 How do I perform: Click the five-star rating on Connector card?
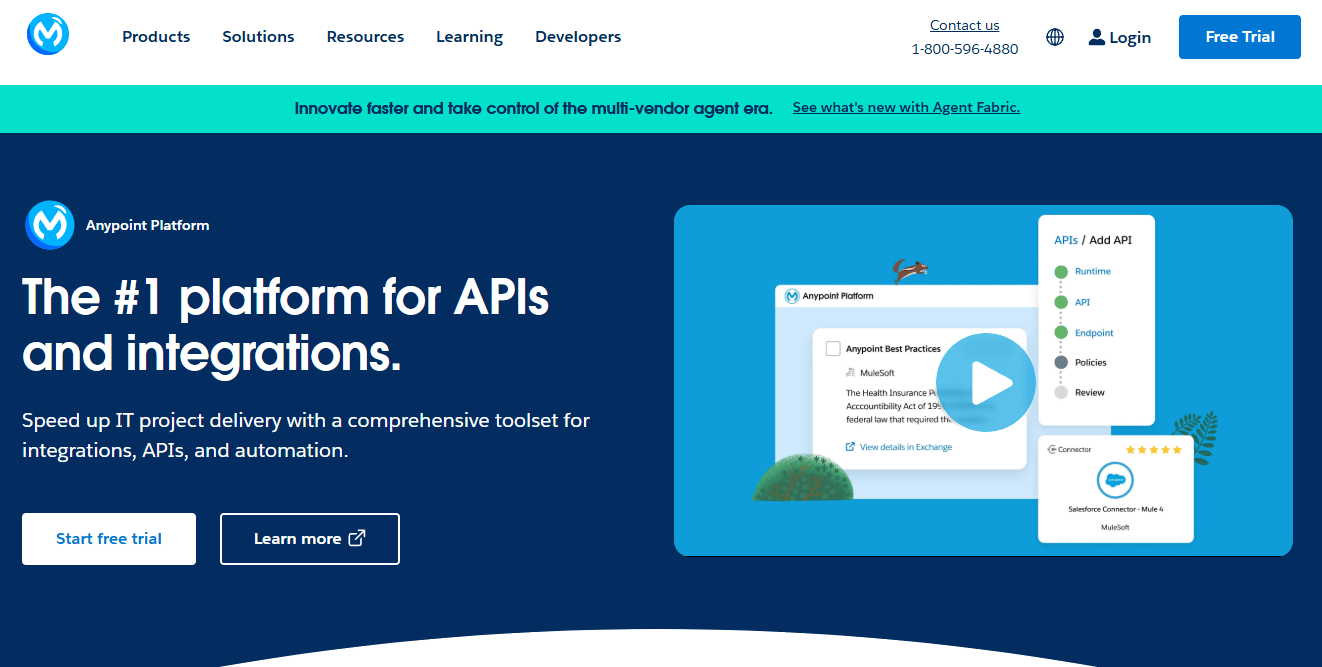pos(1154,450)
